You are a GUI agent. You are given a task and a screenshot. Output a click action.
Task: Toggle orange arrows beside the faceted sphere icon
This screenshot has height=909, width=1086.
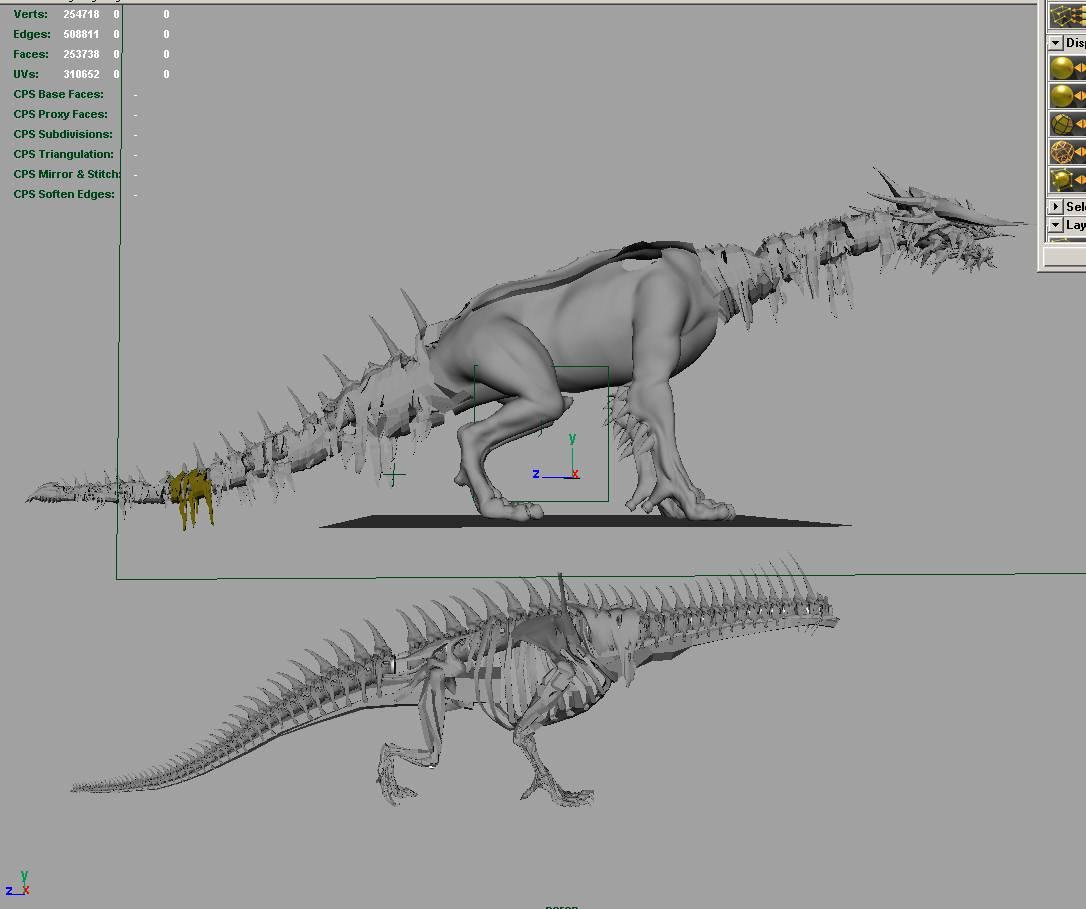tap(1080, 124)
